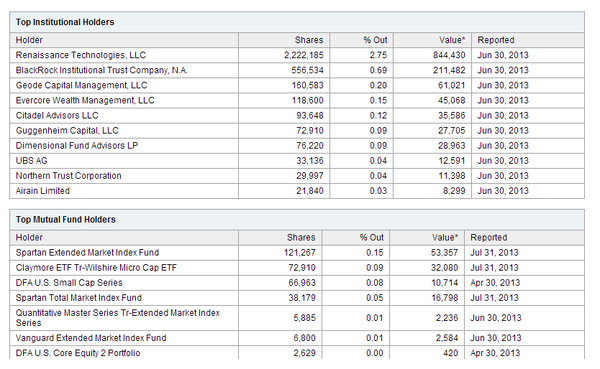Select value cell 61,021
Image resolution: width=600 pixels, height=369 pixels.
point(452,85)
